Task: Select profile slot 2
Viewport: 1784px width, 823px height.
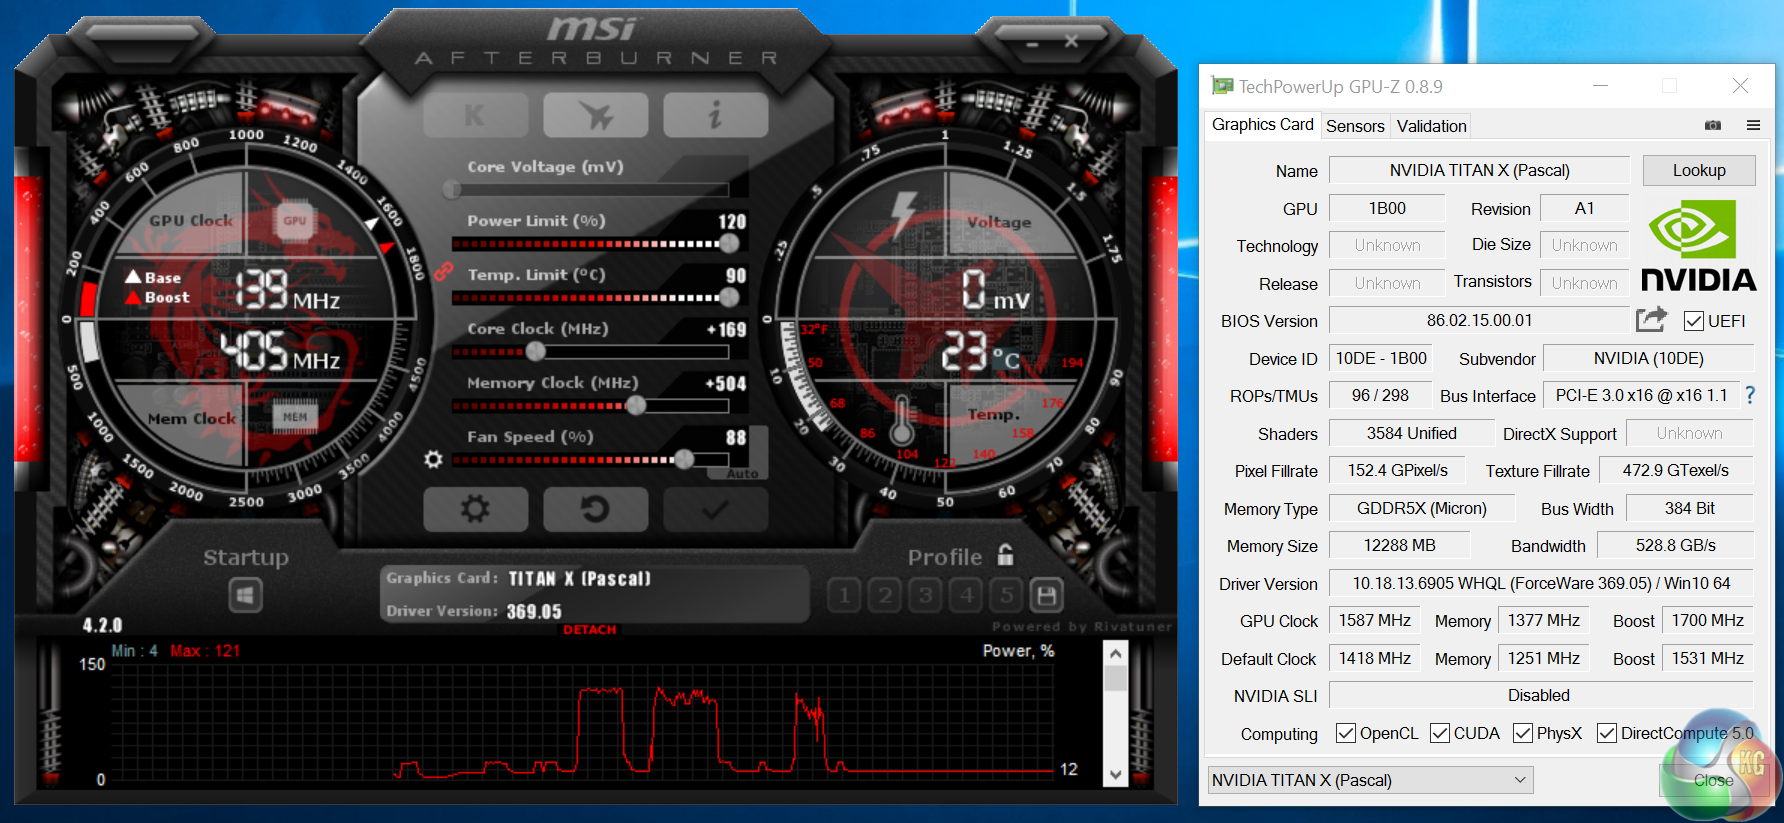Action: tap(885, 596)
